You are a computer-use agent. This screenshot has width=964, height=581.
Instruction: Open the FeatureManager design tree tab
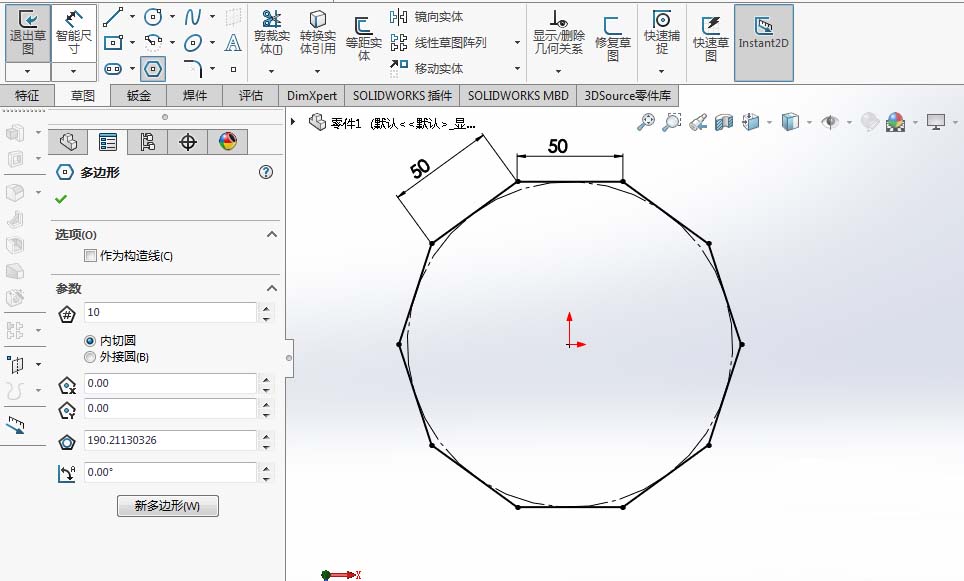[69, 142]
